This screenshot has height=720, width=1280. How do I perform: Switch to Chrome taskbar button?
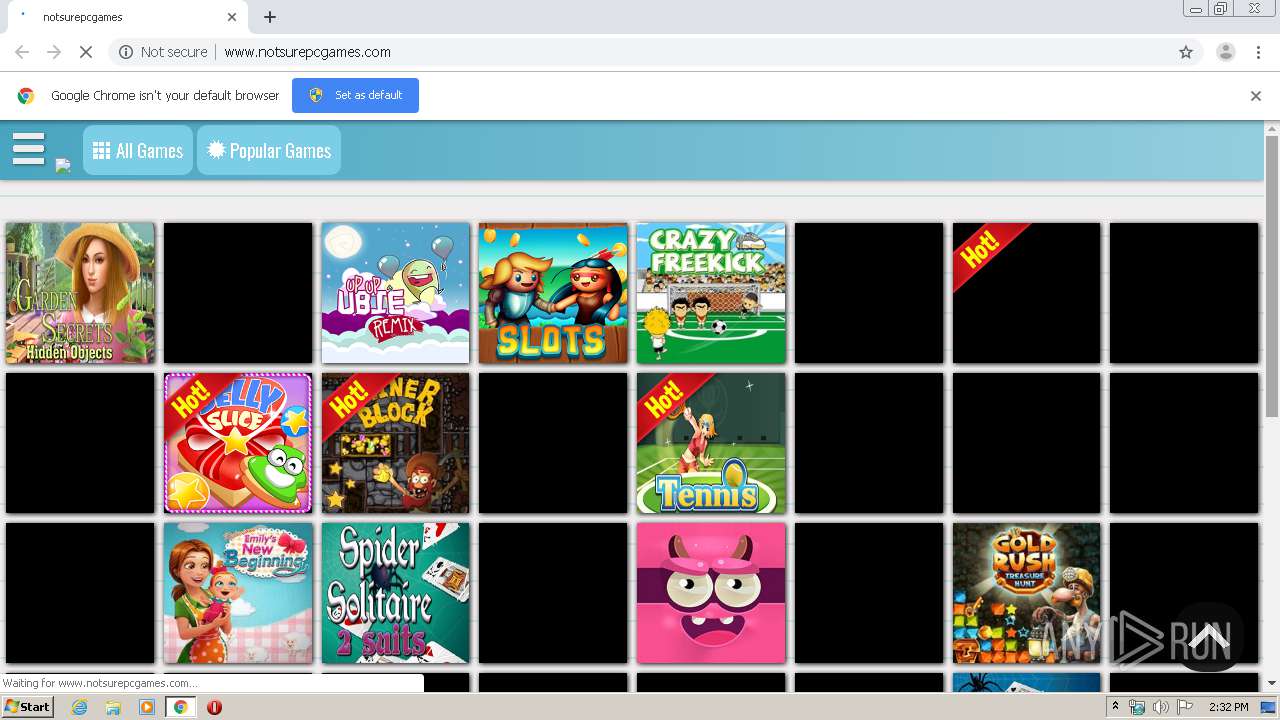(180, 707)
